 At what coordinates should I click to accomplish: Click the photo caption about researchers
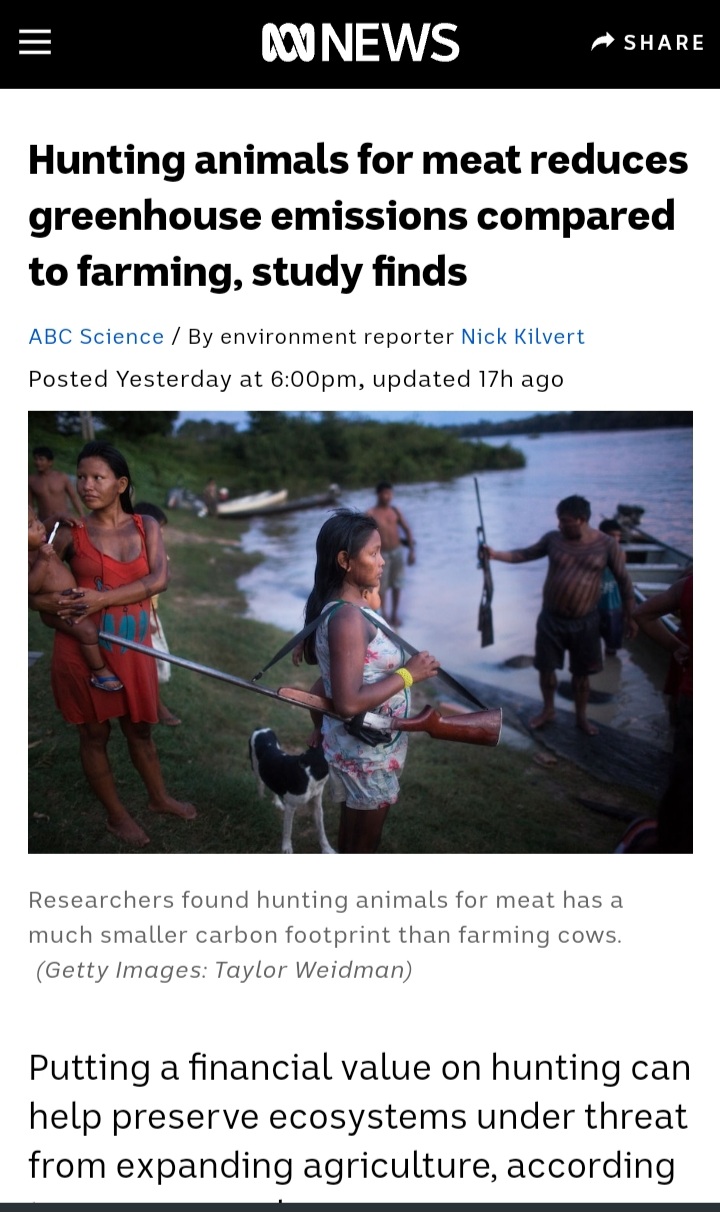click(325, 918)
